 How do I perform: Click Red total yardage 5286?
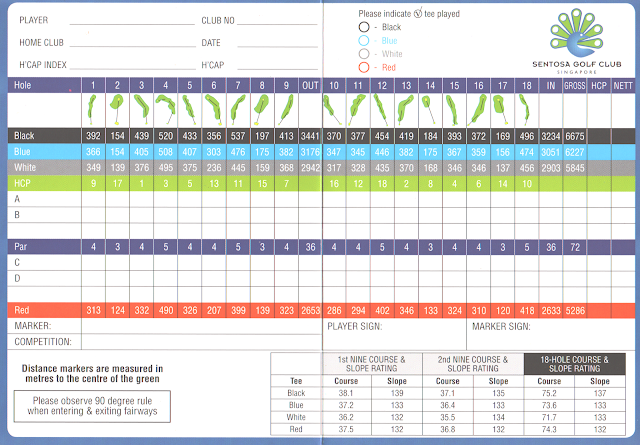click(575, 311)
